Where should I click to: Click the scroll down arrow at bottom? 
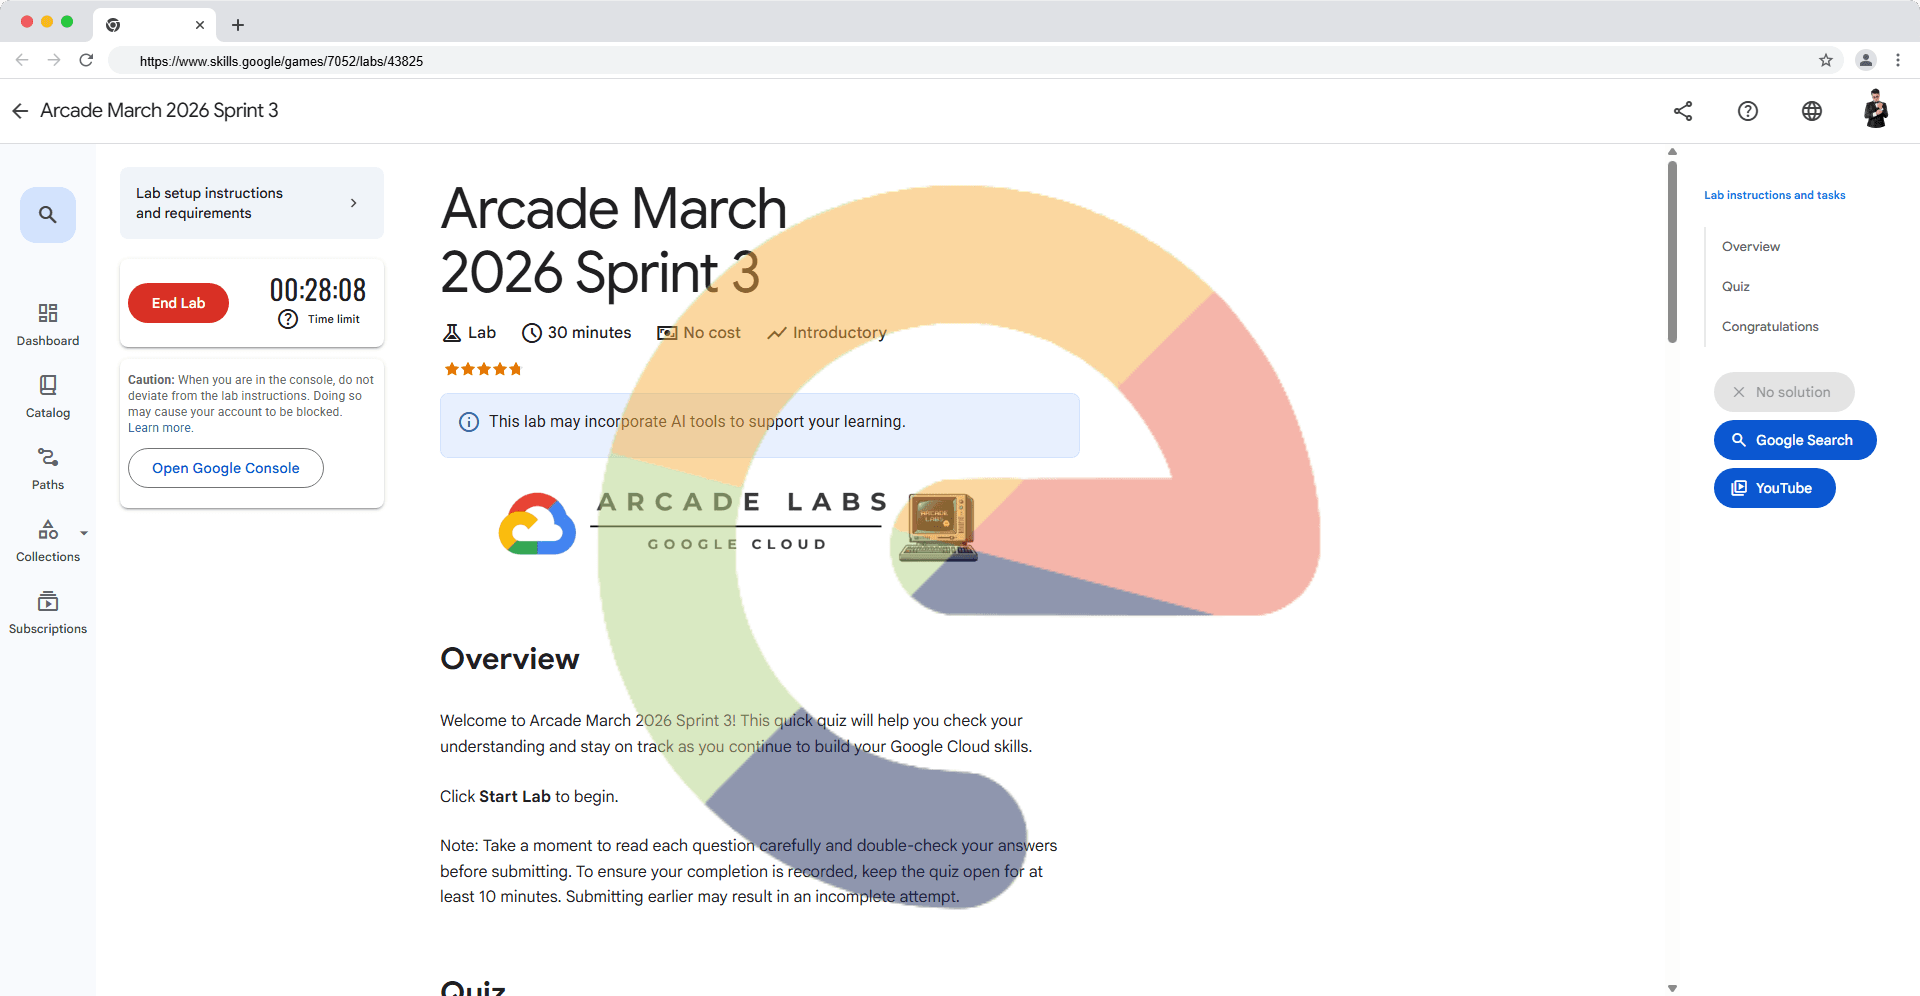point(1672,988)
